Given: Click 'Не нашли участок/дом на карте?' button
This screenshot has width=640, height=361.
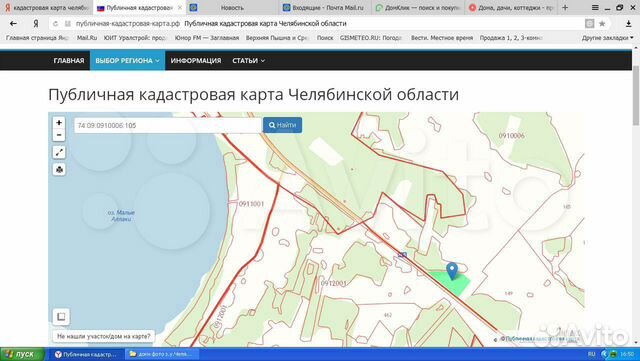Looking at the screenshot, I should pyautogui.click(x=104, y=336).
